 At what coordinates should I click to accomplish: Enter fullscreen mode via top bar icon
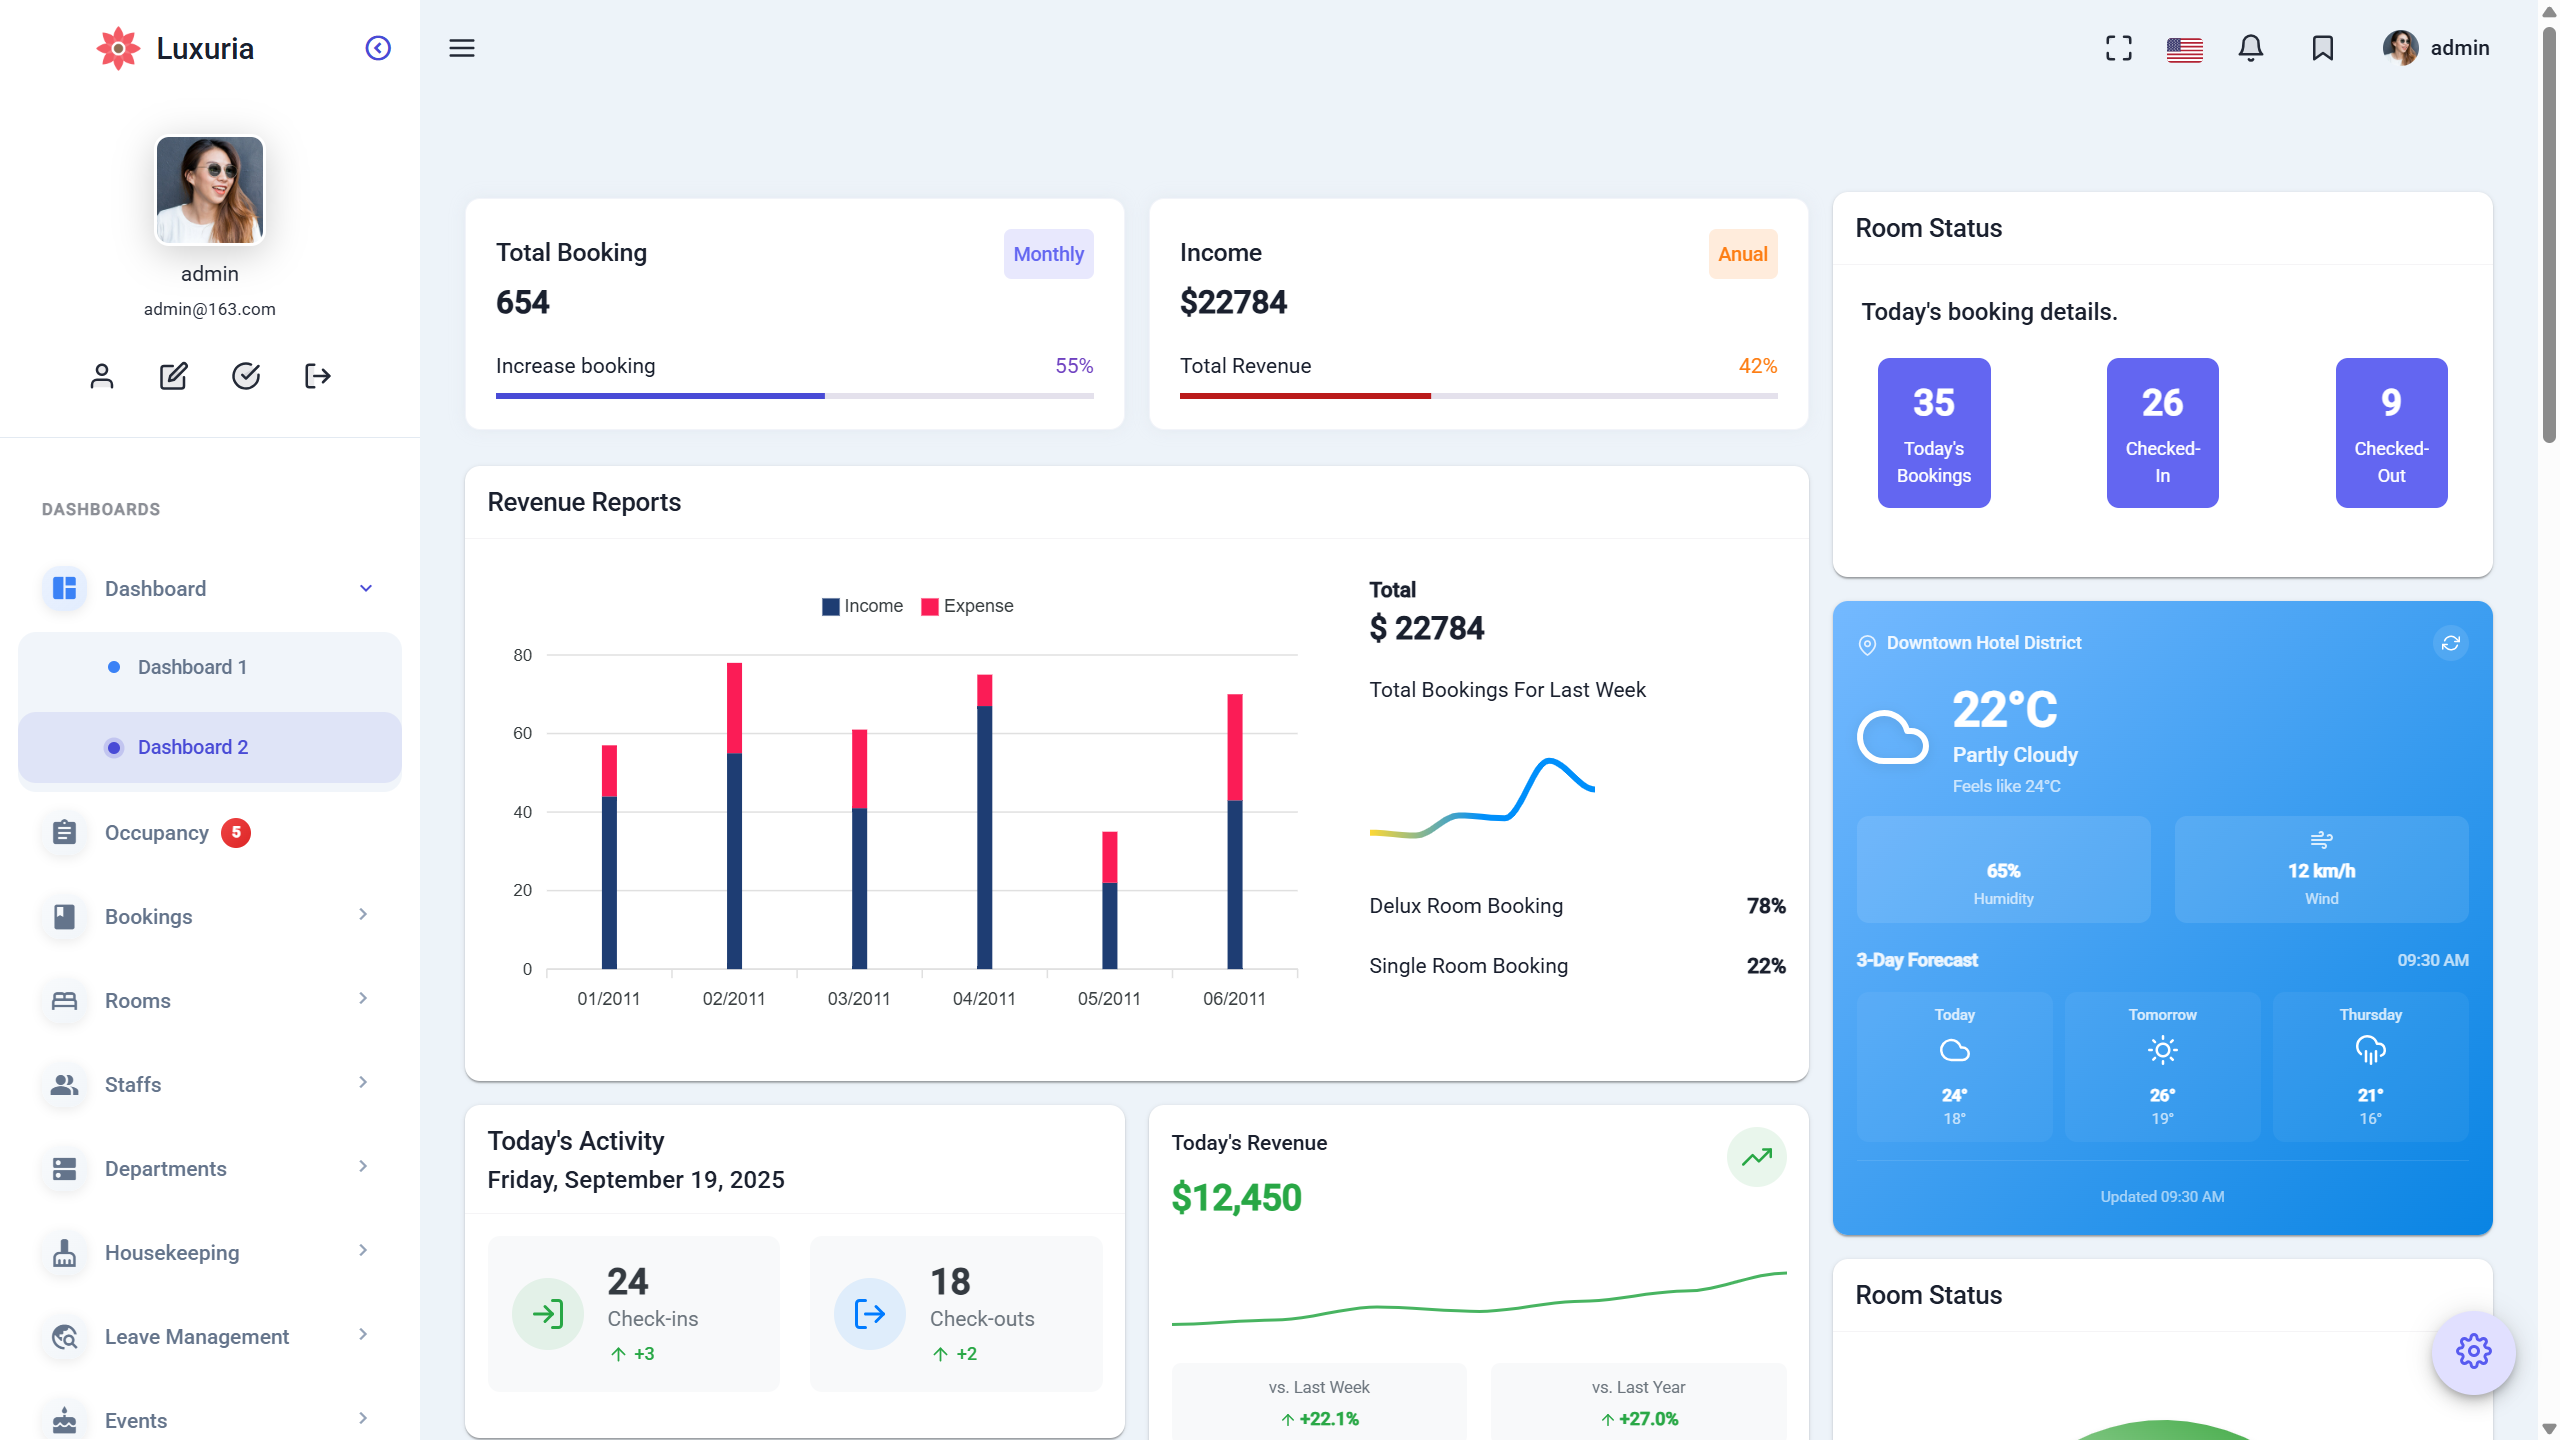(x=2118, y=48)
